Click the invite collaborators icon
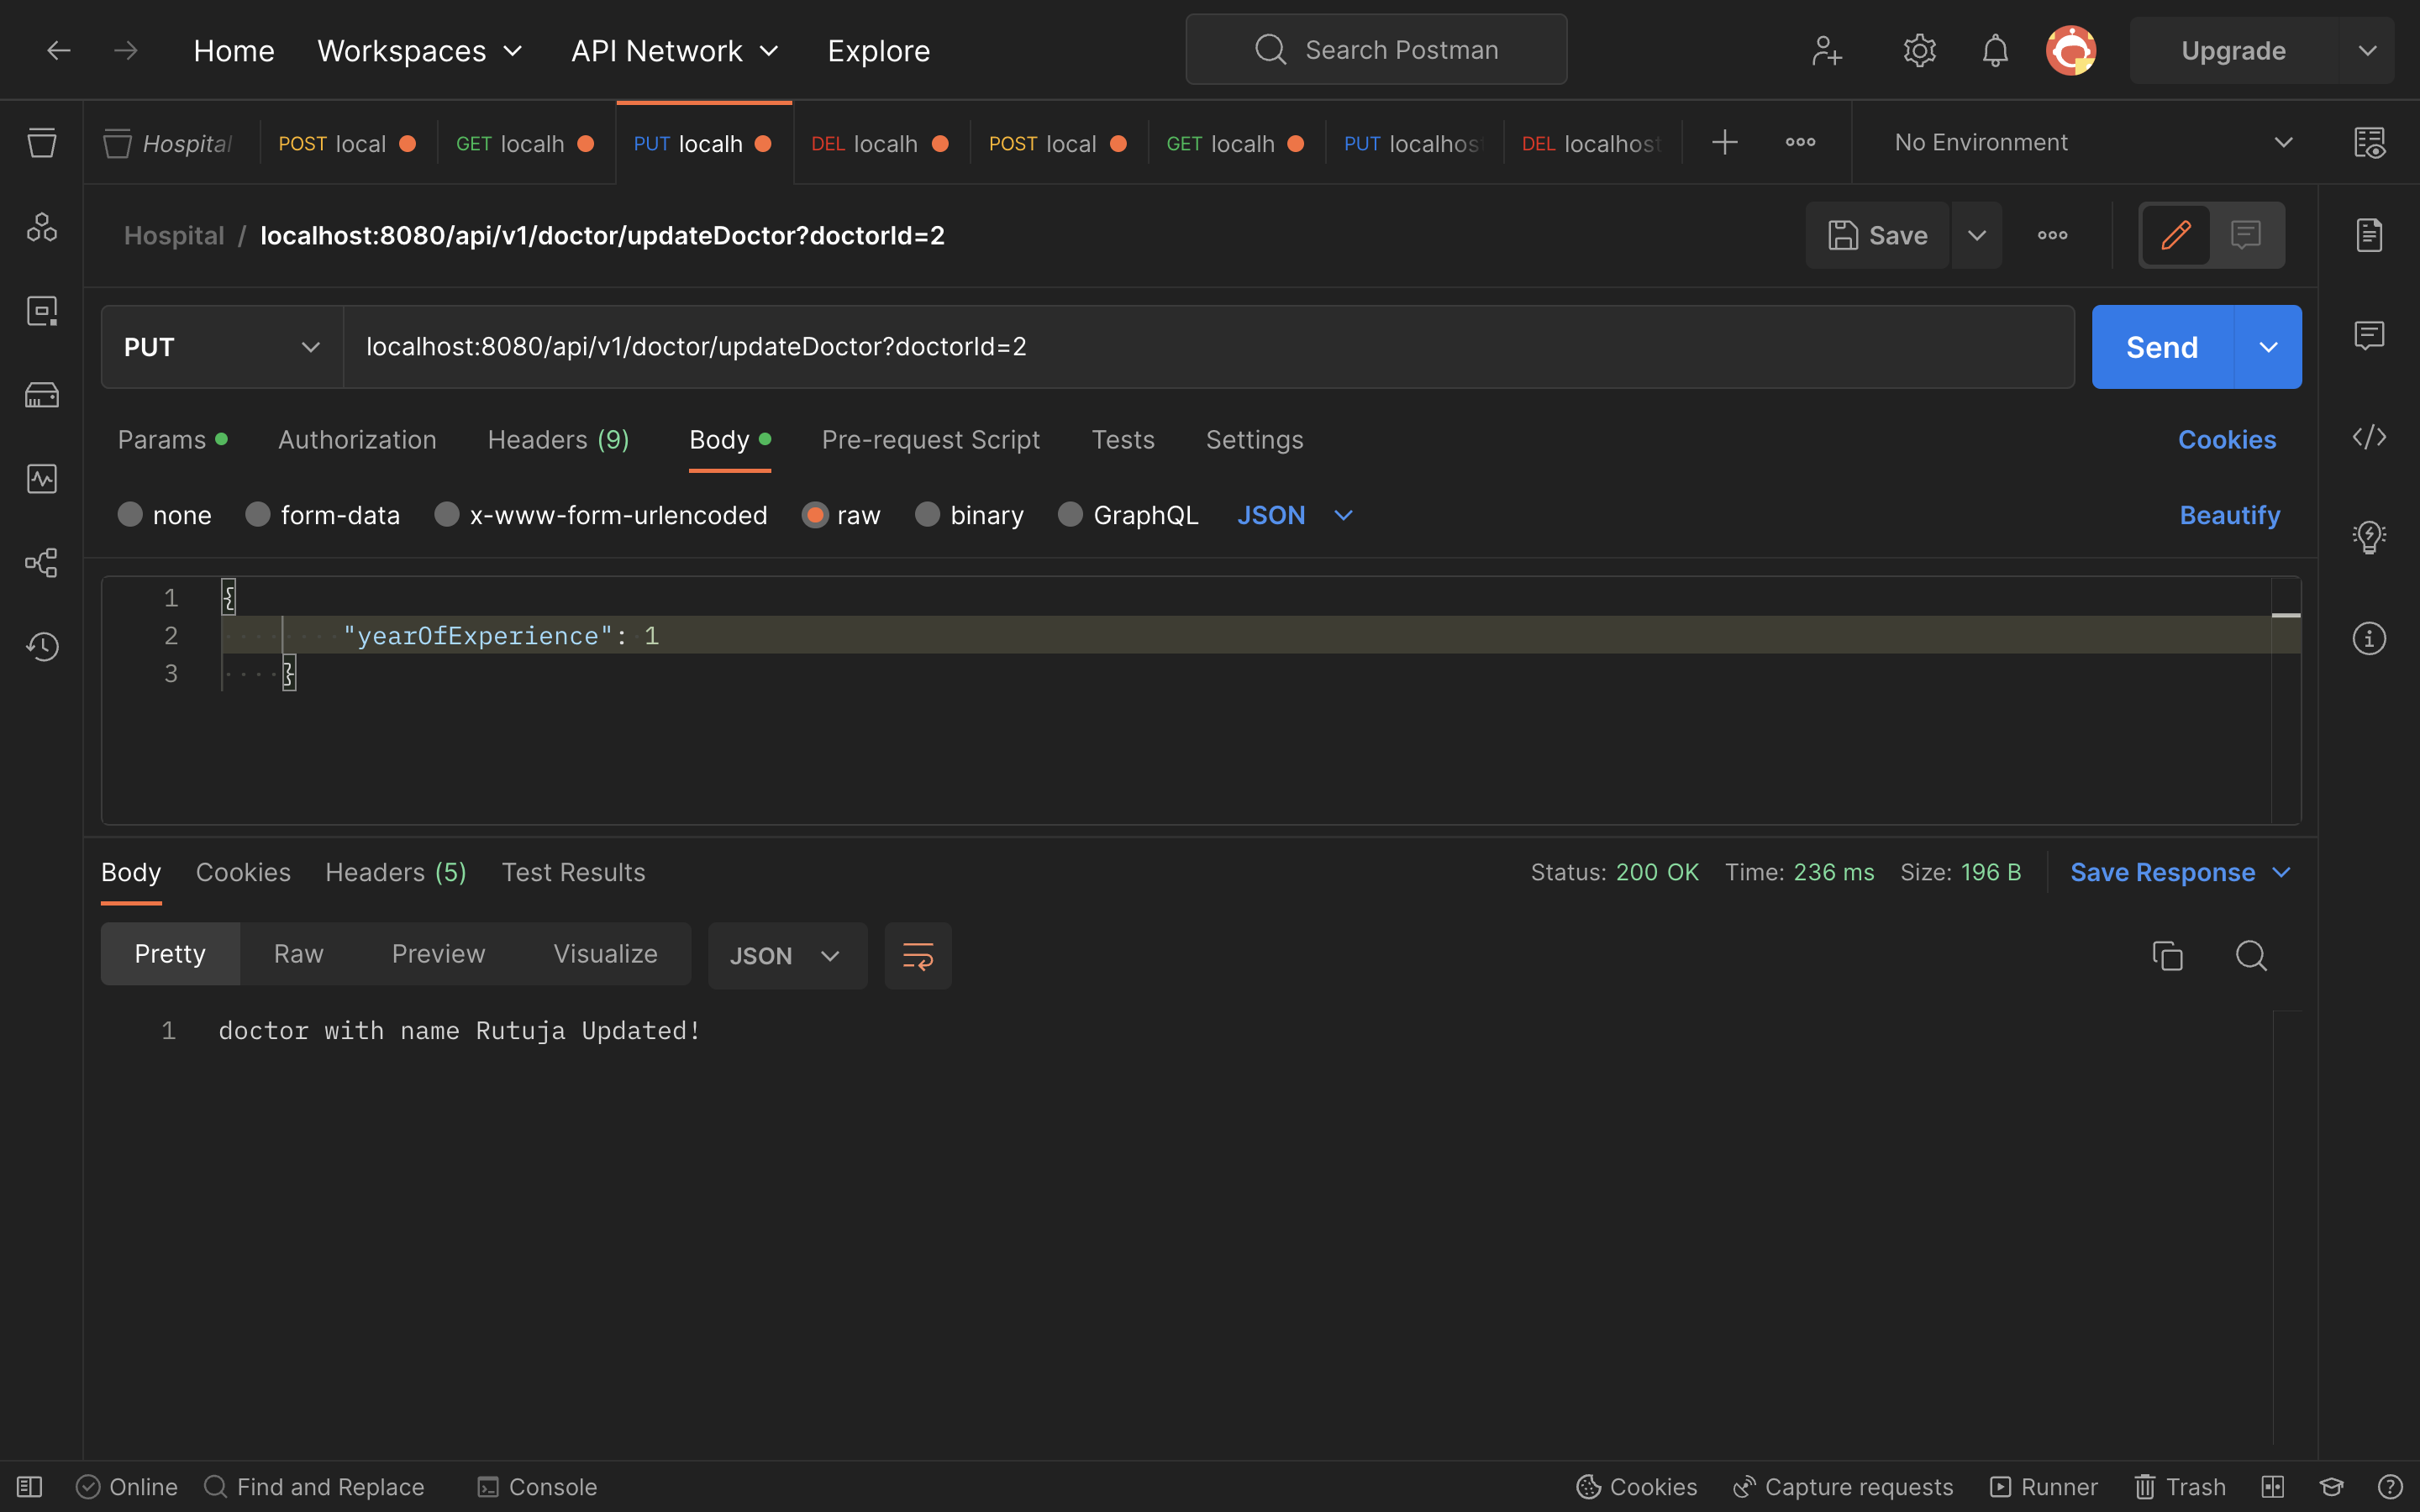2420x1512 pixels. 1826,50
